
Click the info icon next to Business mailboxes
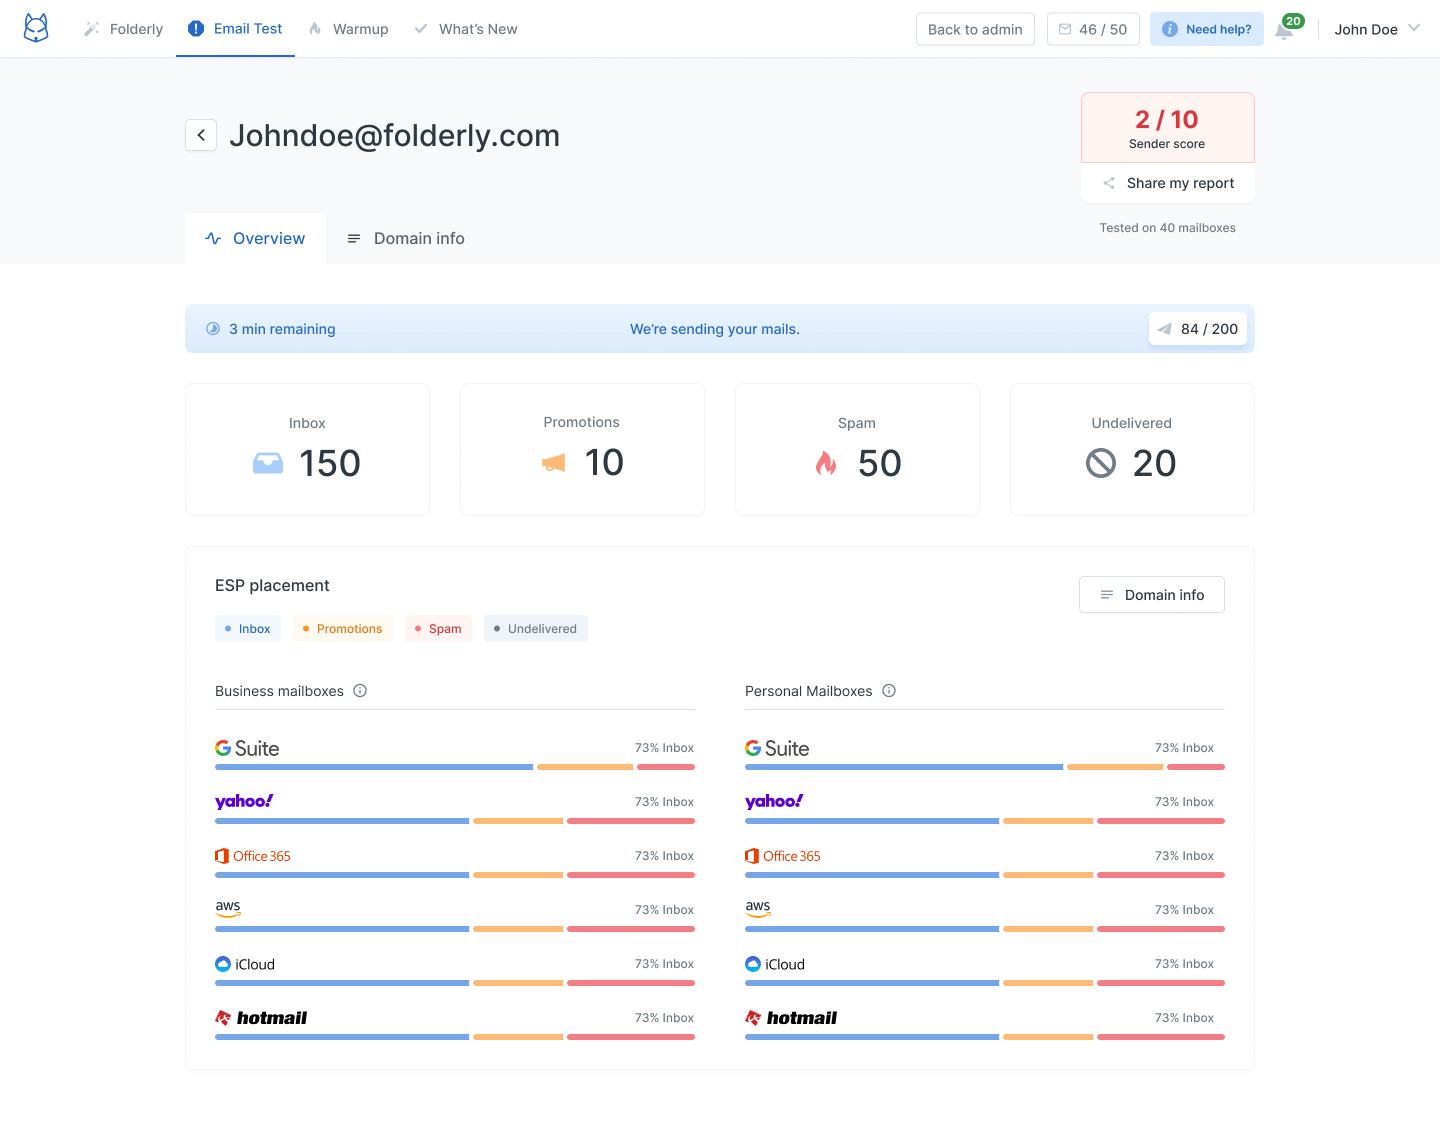point(360,691)
